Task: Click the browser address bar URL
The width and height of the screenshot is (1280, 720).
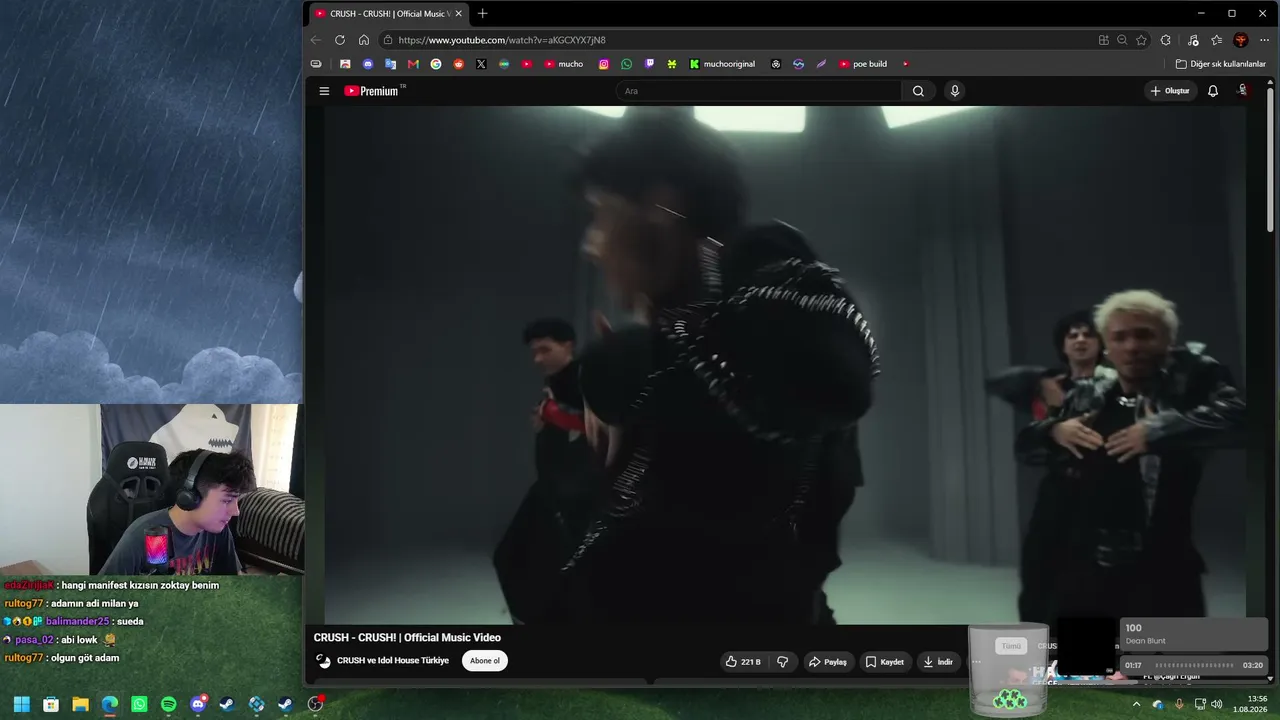Action: point(502,40)
